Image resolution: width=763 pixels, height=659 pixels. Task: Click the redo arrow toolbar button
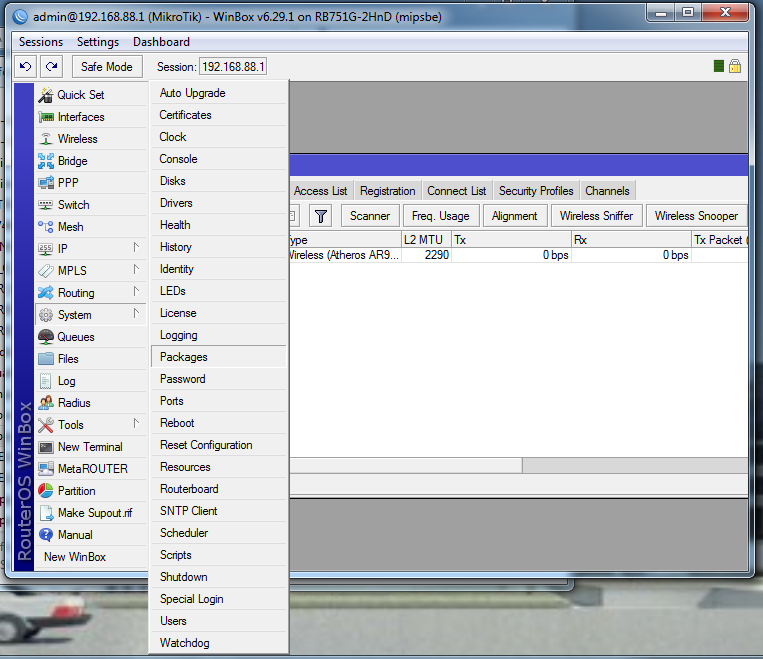[51, 66]
